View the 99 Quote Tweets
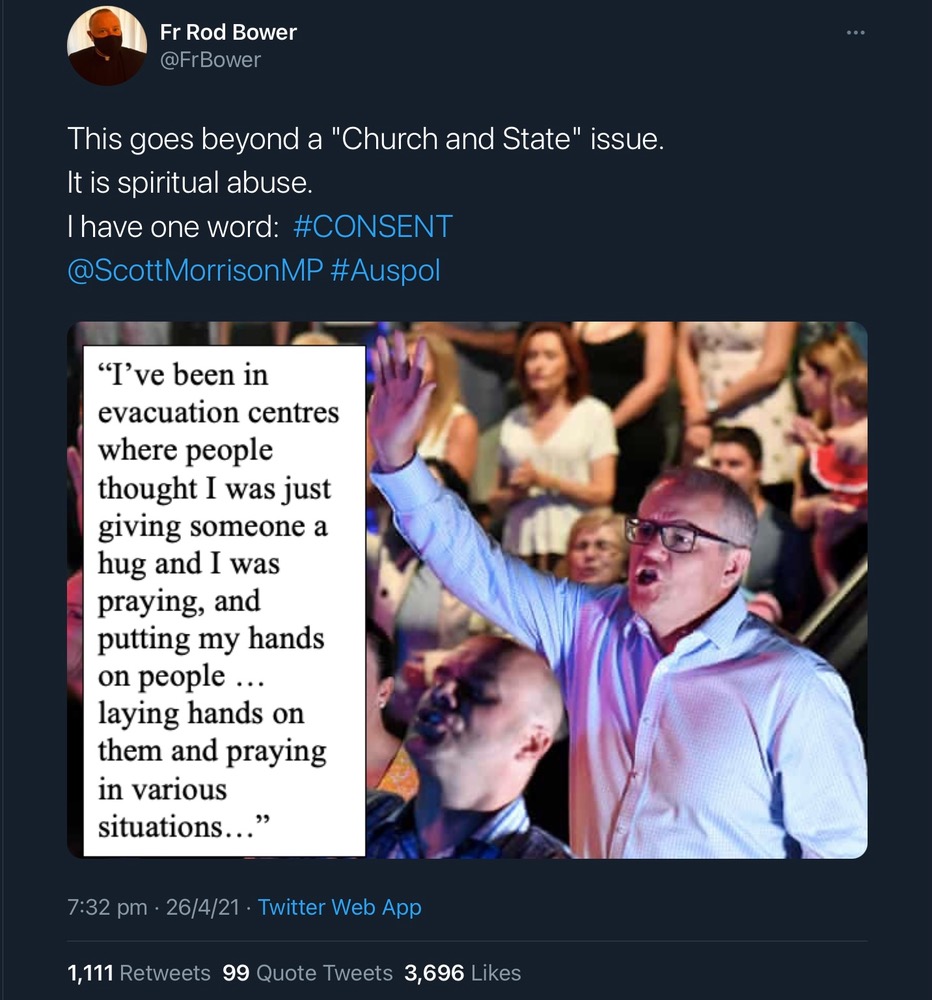This screenshot has width=932, height=1000. click(308, 973)
